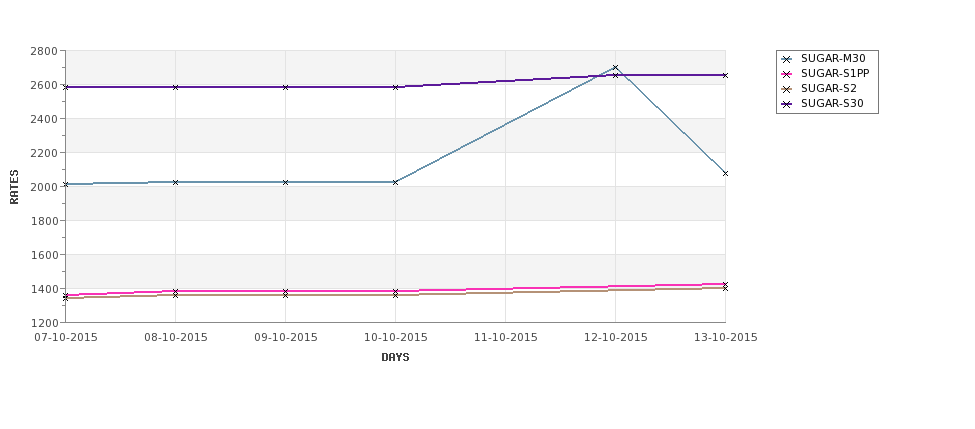Click the SUGAR-M30 marker on 10-10-2015
This screenshot has width=975, height=429.
click(395, 182)
